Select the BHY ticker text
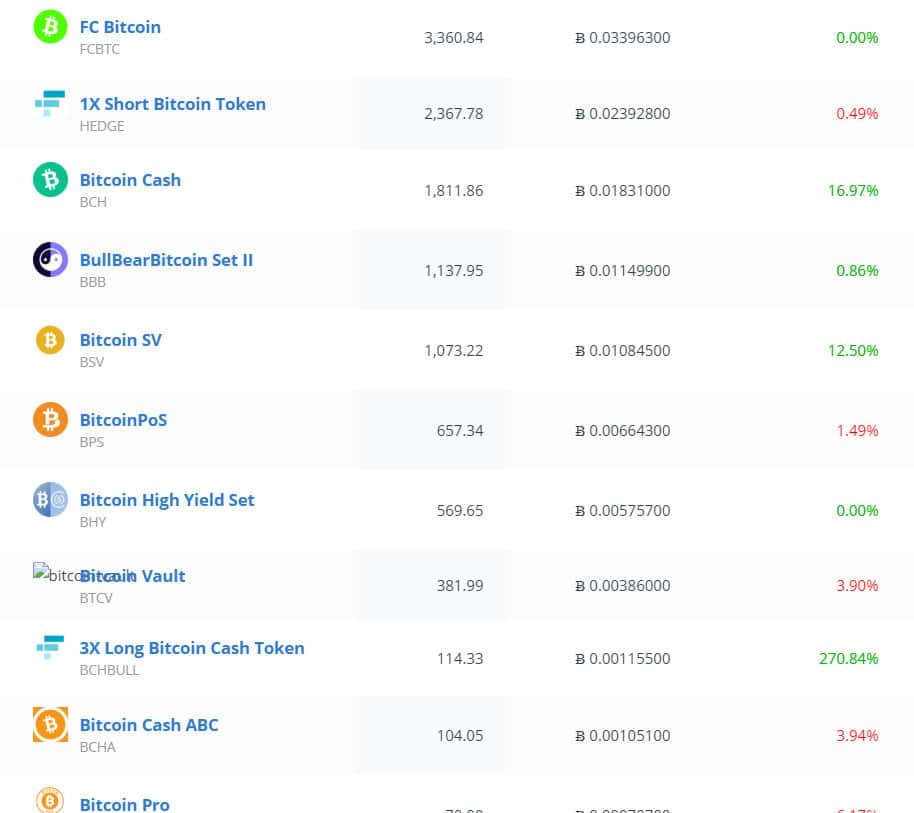Image resolution: width=914 pixels, height=813 pixels. pyautogui.click(x=93, y=522)
